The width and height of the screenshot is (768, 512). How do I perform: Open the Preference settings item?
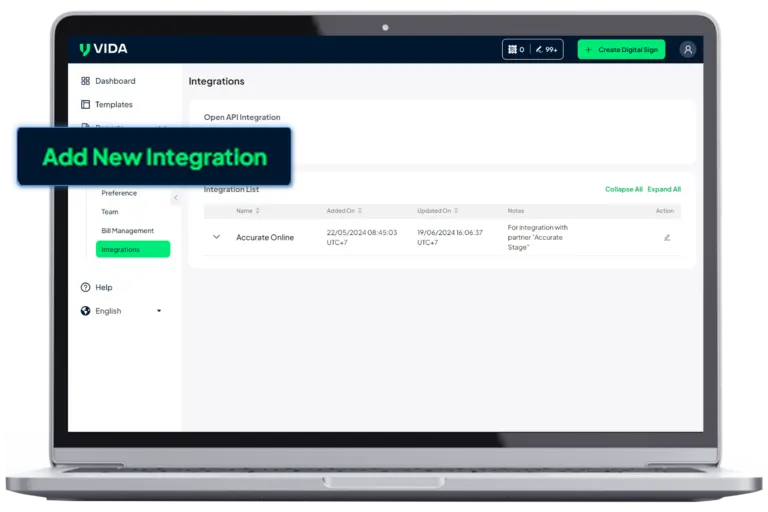119,193
